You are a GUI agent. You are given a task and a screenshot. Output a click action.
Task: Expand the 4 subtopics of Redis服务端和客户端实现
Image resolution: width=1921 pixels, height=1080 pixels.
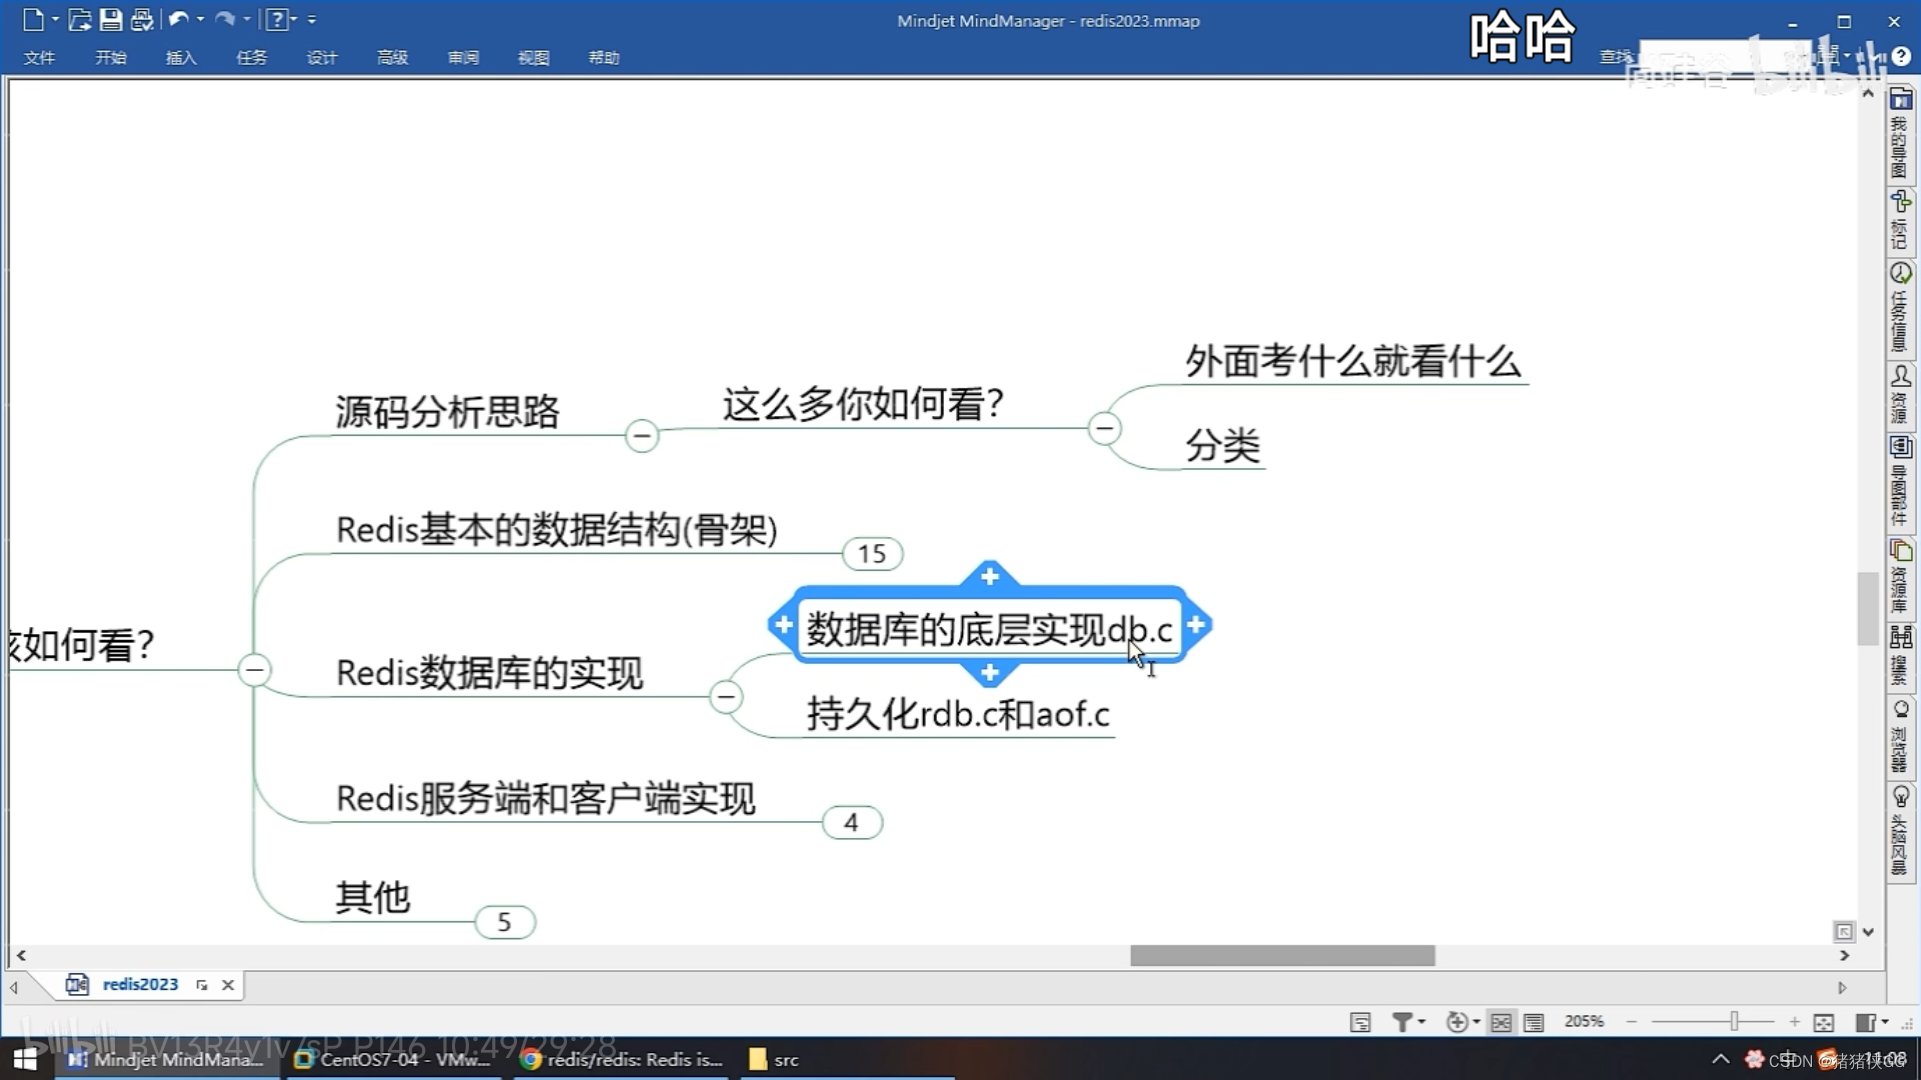point(851,822)
